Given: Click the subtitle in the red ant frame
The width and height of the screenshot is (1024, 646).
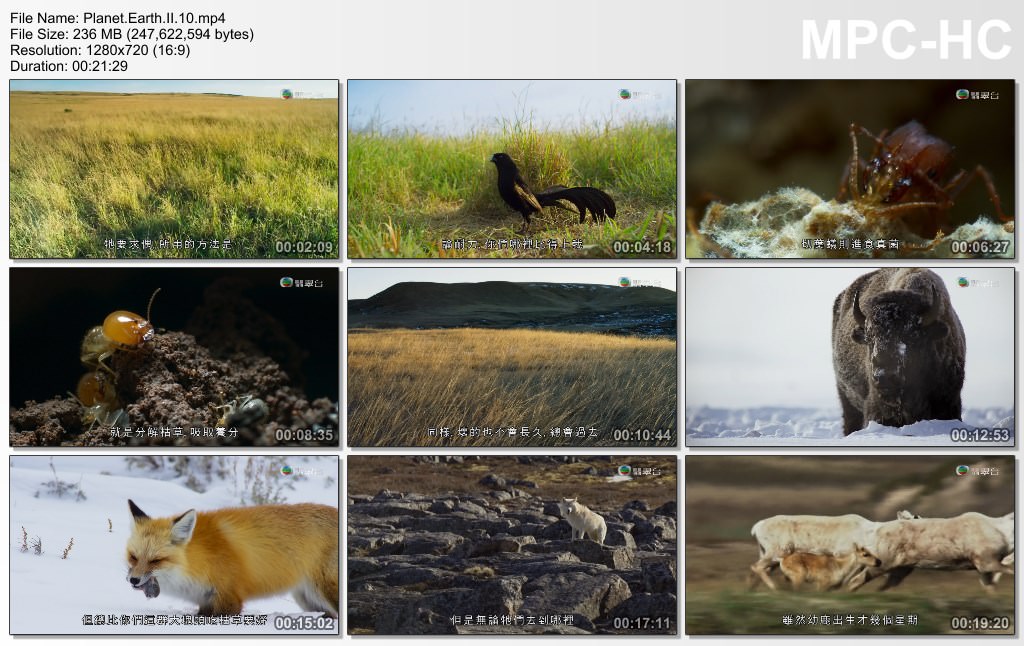Looking at the screenshot, I should pos(850,244).
